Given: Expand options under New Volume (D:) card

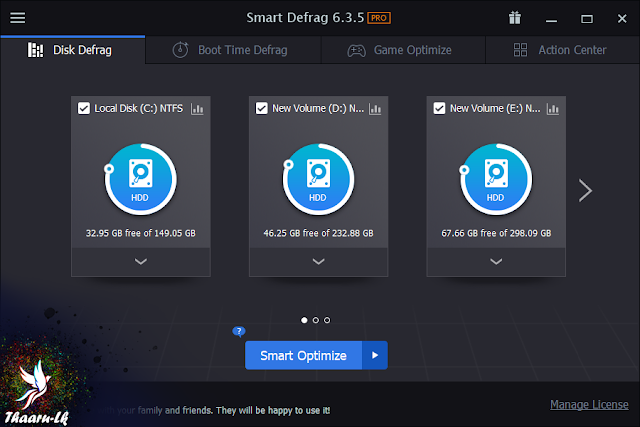Looking at the screenshot, I should [318, 262].
